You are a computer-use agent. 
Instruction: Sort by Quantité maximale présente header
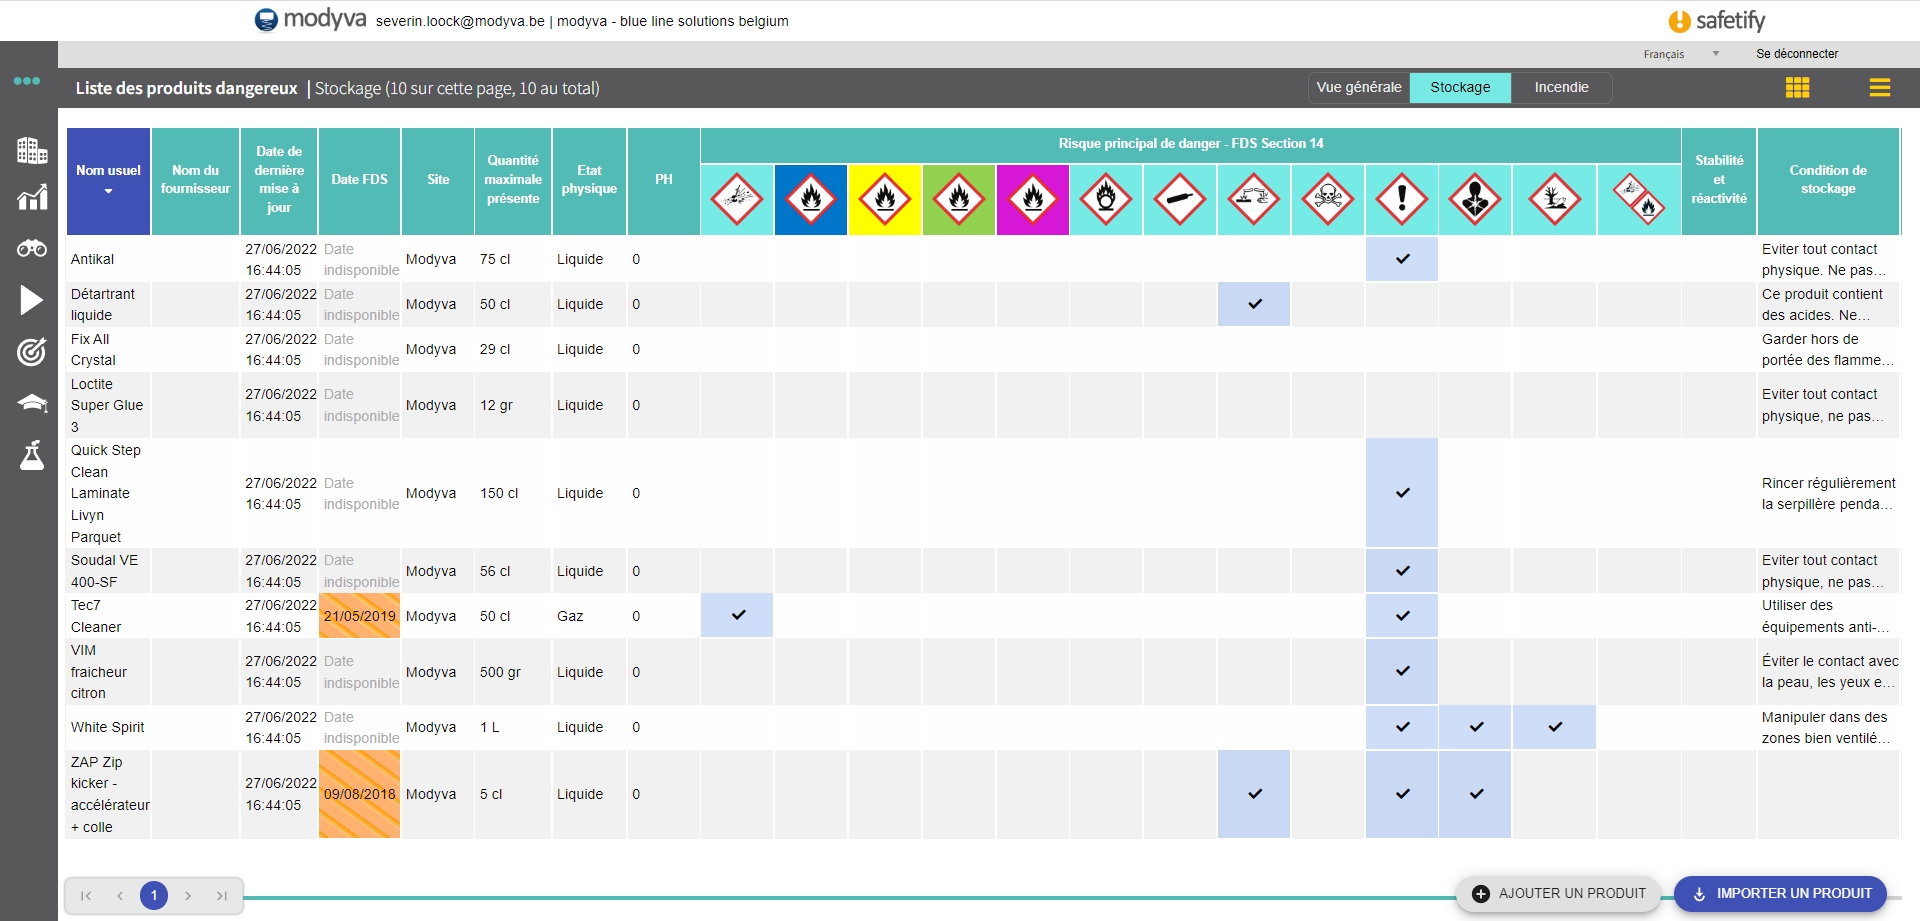513,180
